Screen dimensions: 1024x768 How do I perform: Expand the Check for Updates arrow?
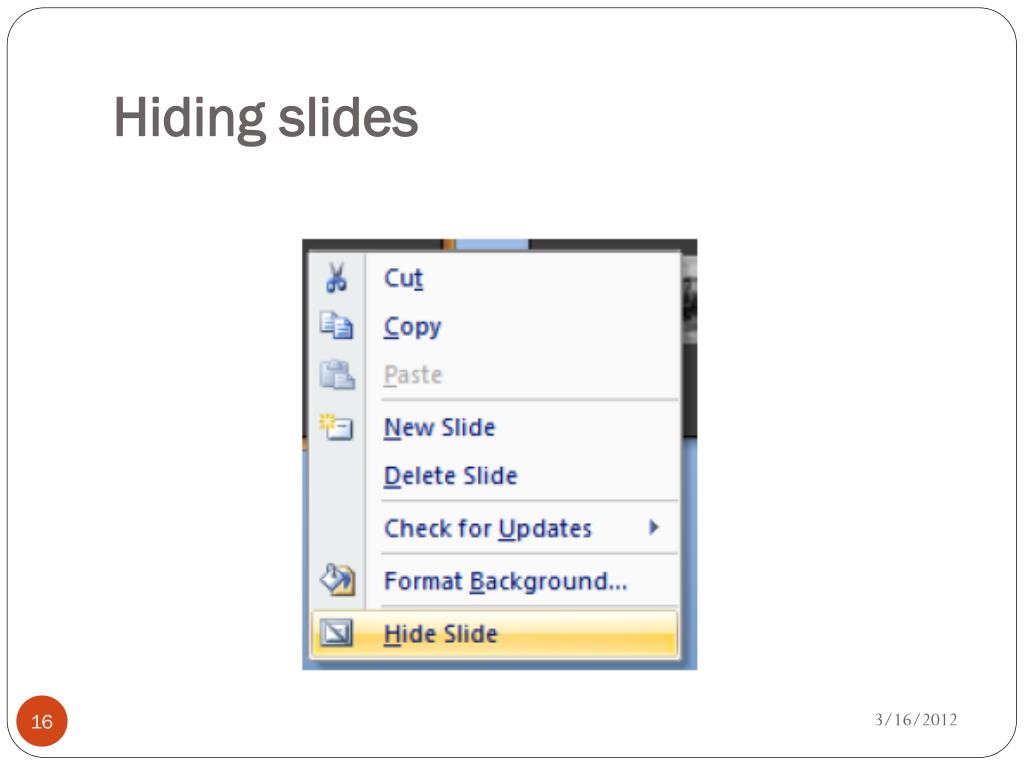click(654, 527)
